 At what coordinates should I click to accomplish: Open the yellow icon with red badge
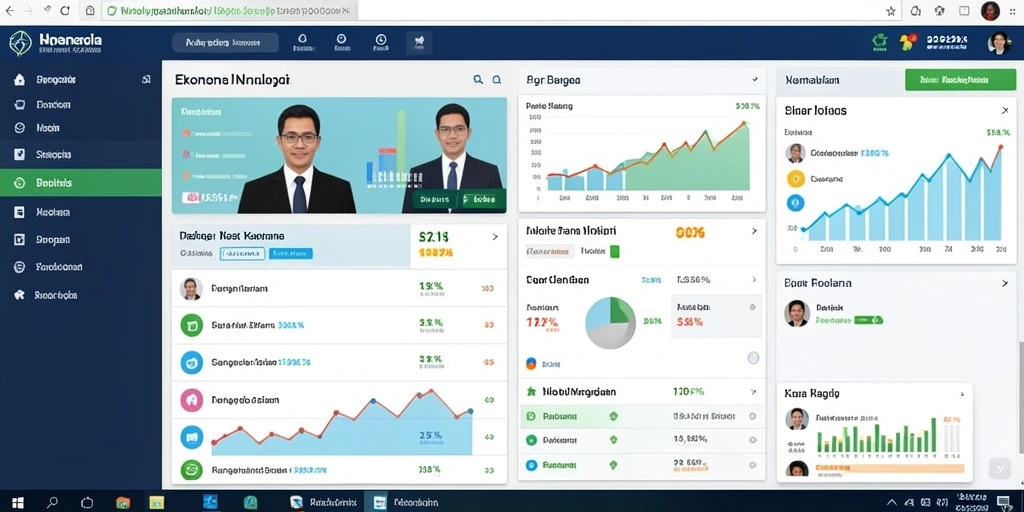[x=906, y=42]
